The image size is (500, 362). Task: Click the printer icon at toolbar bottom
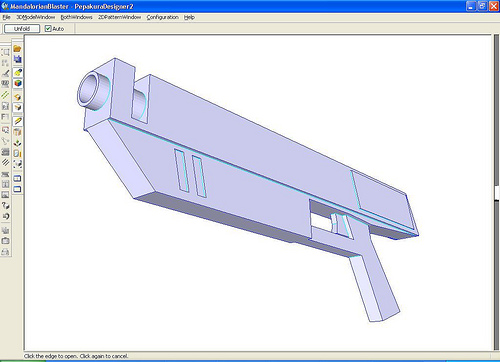pyautogui.click(x=5, y=252)
